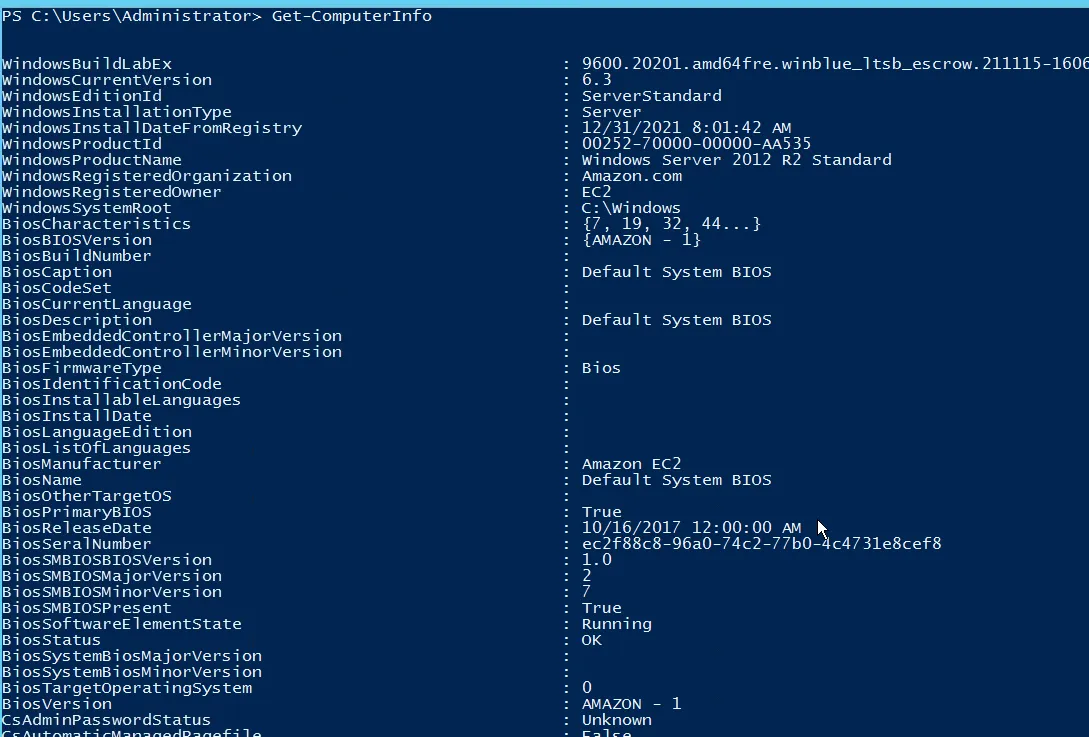This screenshot has height=737, width=1089.
Task: Click the BiosBIOSVersion {AMAZON - 1} value
Action: pos(641,240)
